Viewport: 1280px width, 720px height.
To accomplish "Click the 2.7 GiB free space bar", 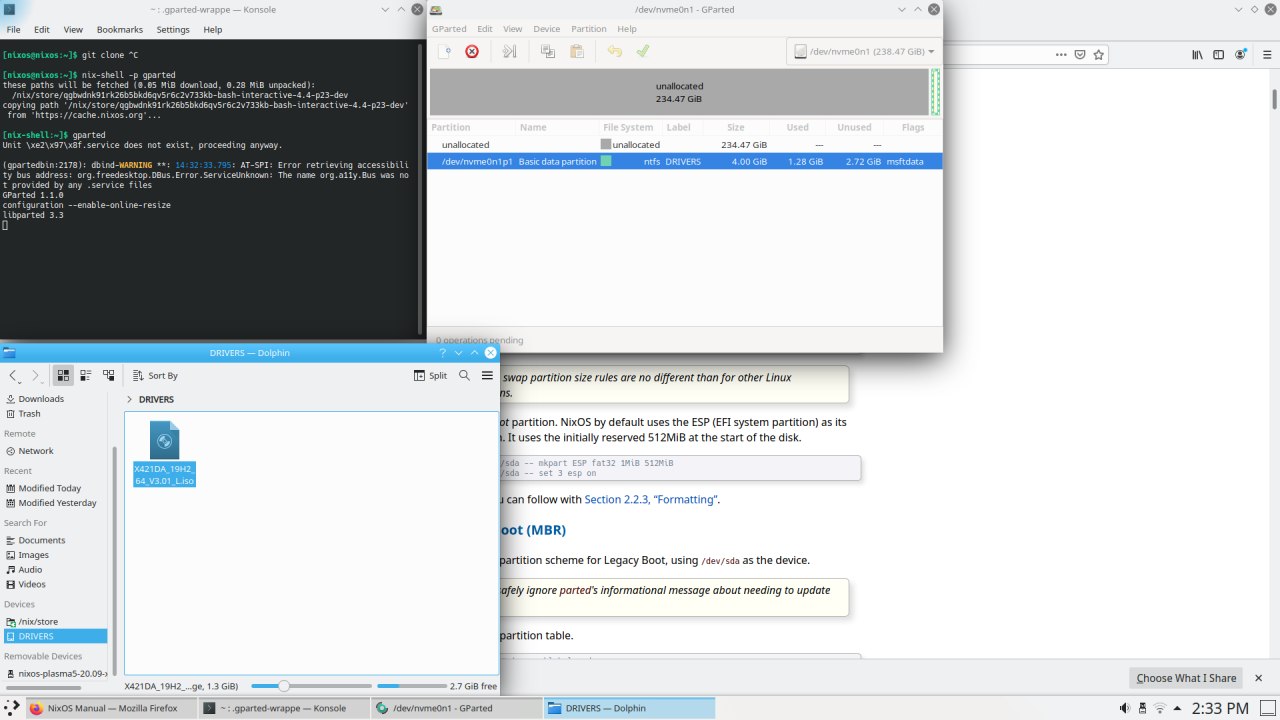I will [412, 686].
